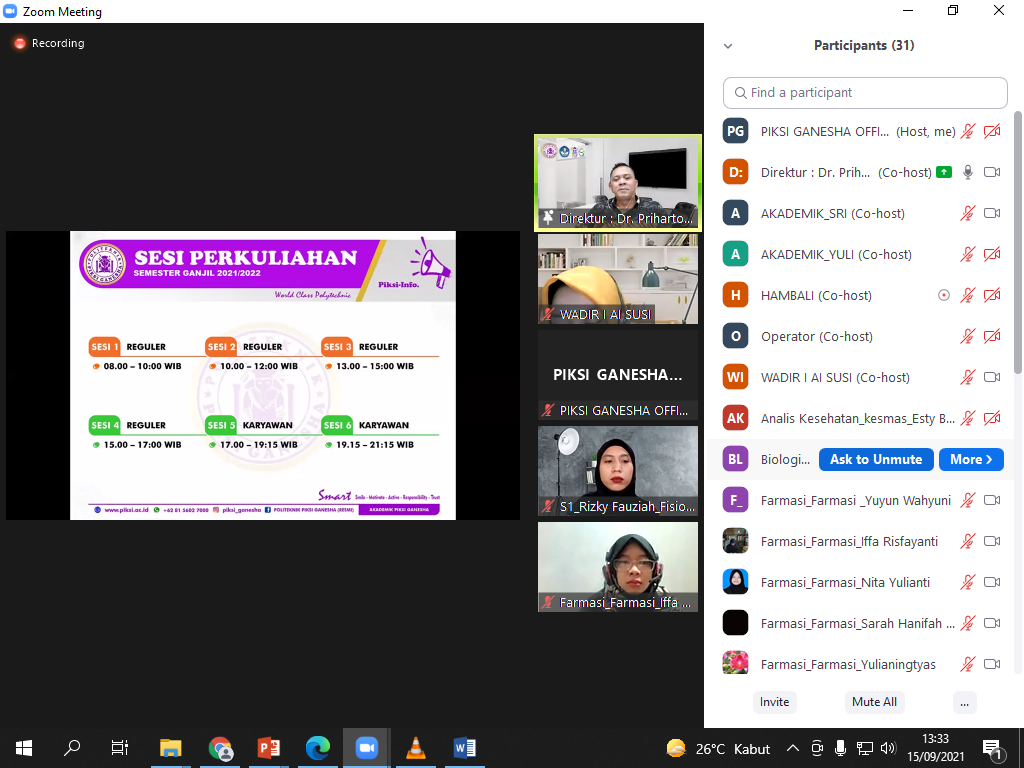Open Google Chrome from the taskbar
The height and width of the screenshot is (768, 1024).
pos(220,748)
